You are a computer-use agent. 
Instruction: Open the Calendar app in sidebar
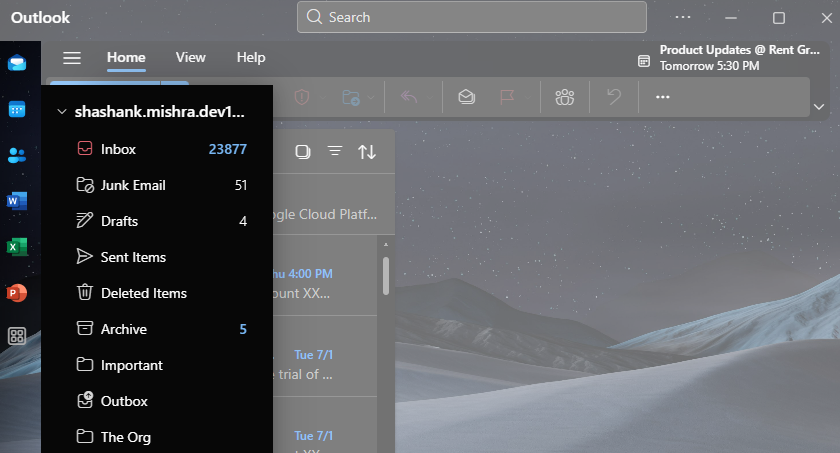(17, 109)
